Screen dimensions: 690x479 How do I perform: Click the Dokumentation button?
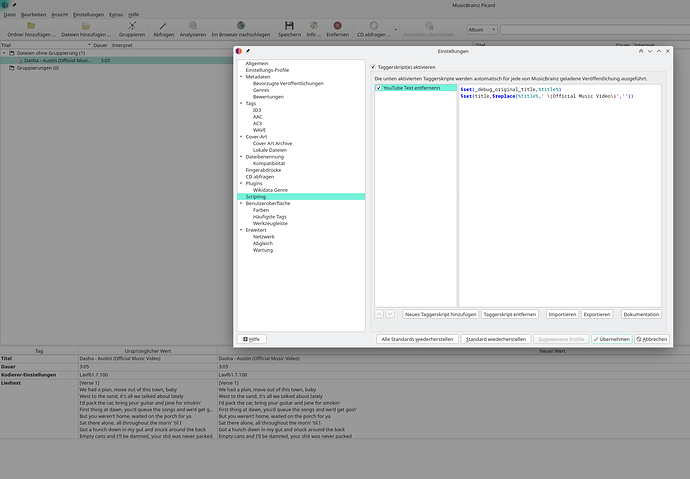point(641,314)
